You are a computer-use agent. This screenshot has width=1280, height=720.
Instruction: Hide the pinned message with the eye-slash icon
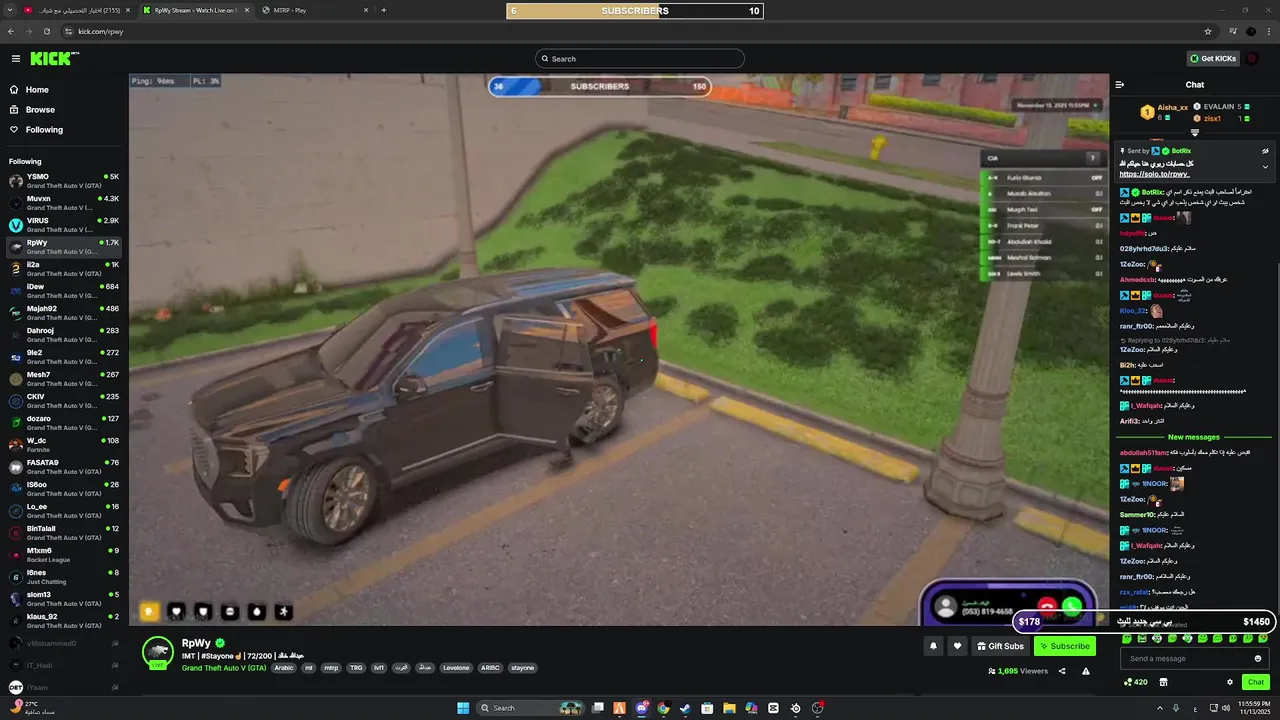1265,151
